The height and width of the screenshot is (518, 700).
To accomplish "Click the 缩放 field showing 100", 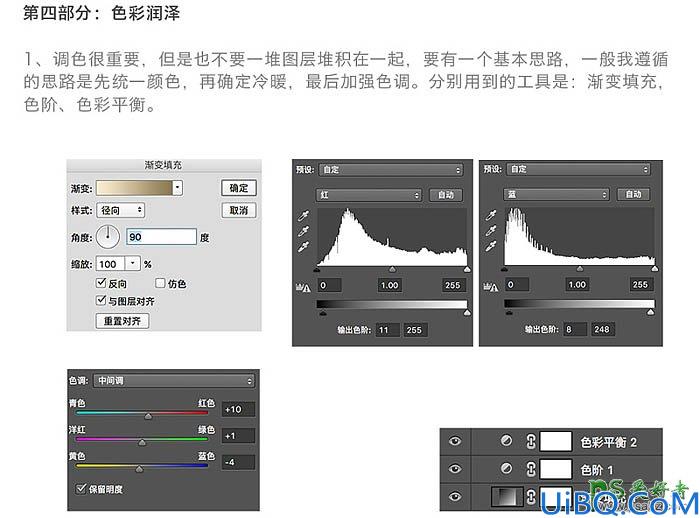I will coord(111,264).
